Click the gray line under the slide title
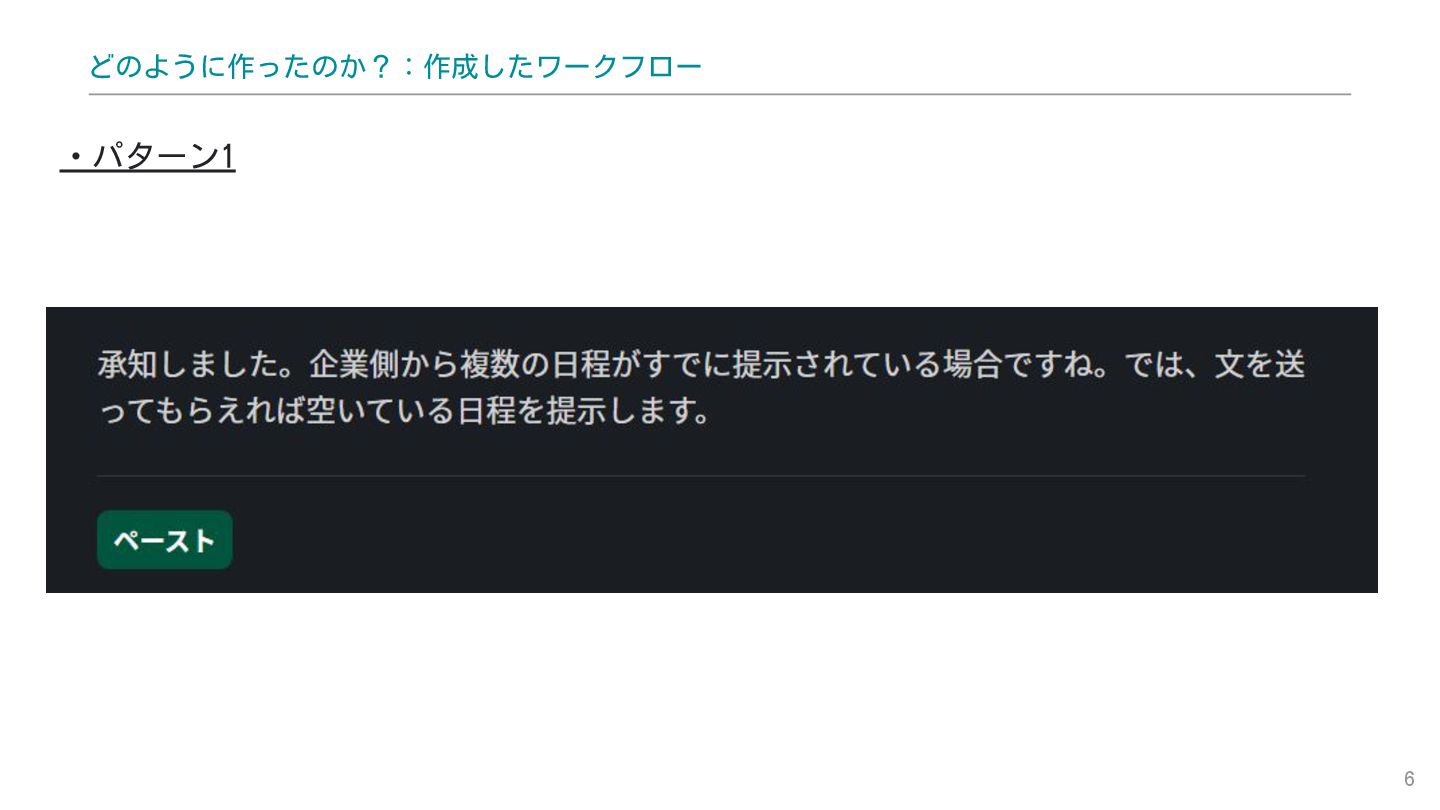This screenshot has height=810, width=1440. (720, 94)
